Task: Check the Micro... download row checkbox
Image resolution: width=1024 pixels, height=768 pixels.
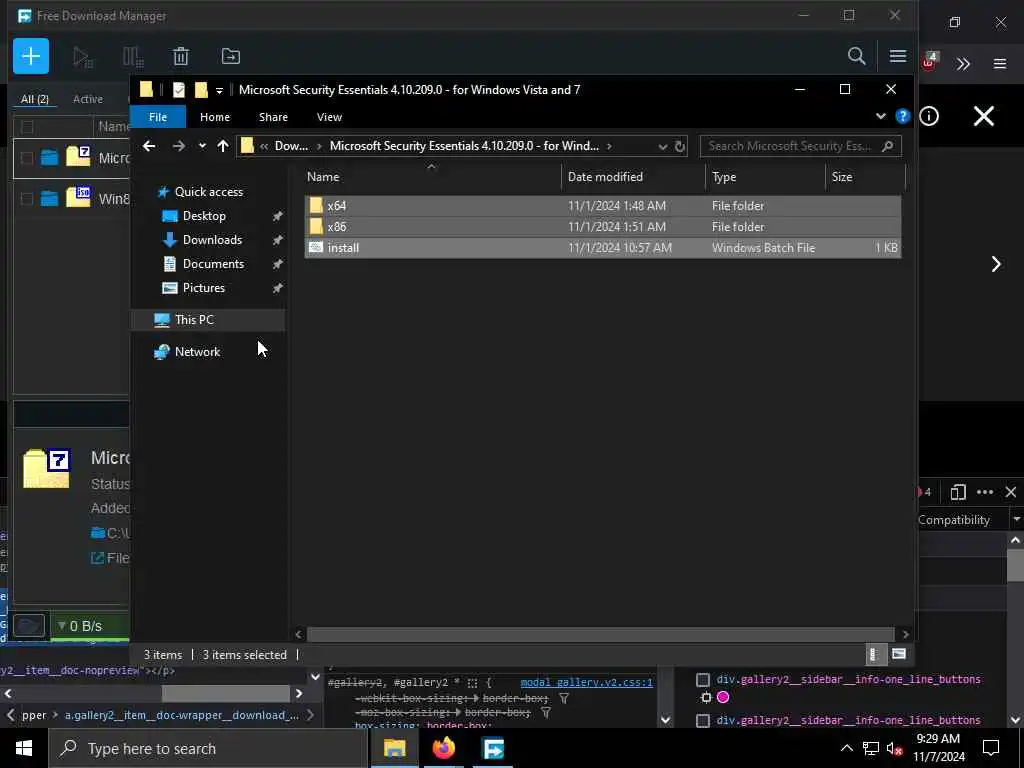Action: 27,158
